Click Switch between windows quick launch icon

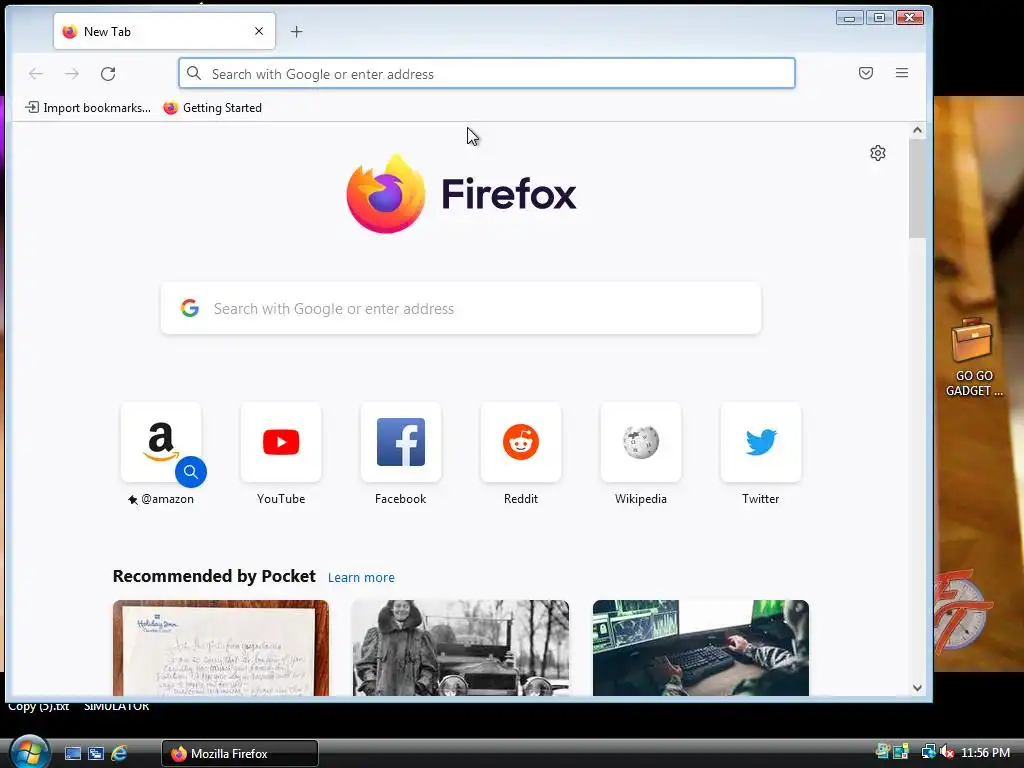point(96,754)
